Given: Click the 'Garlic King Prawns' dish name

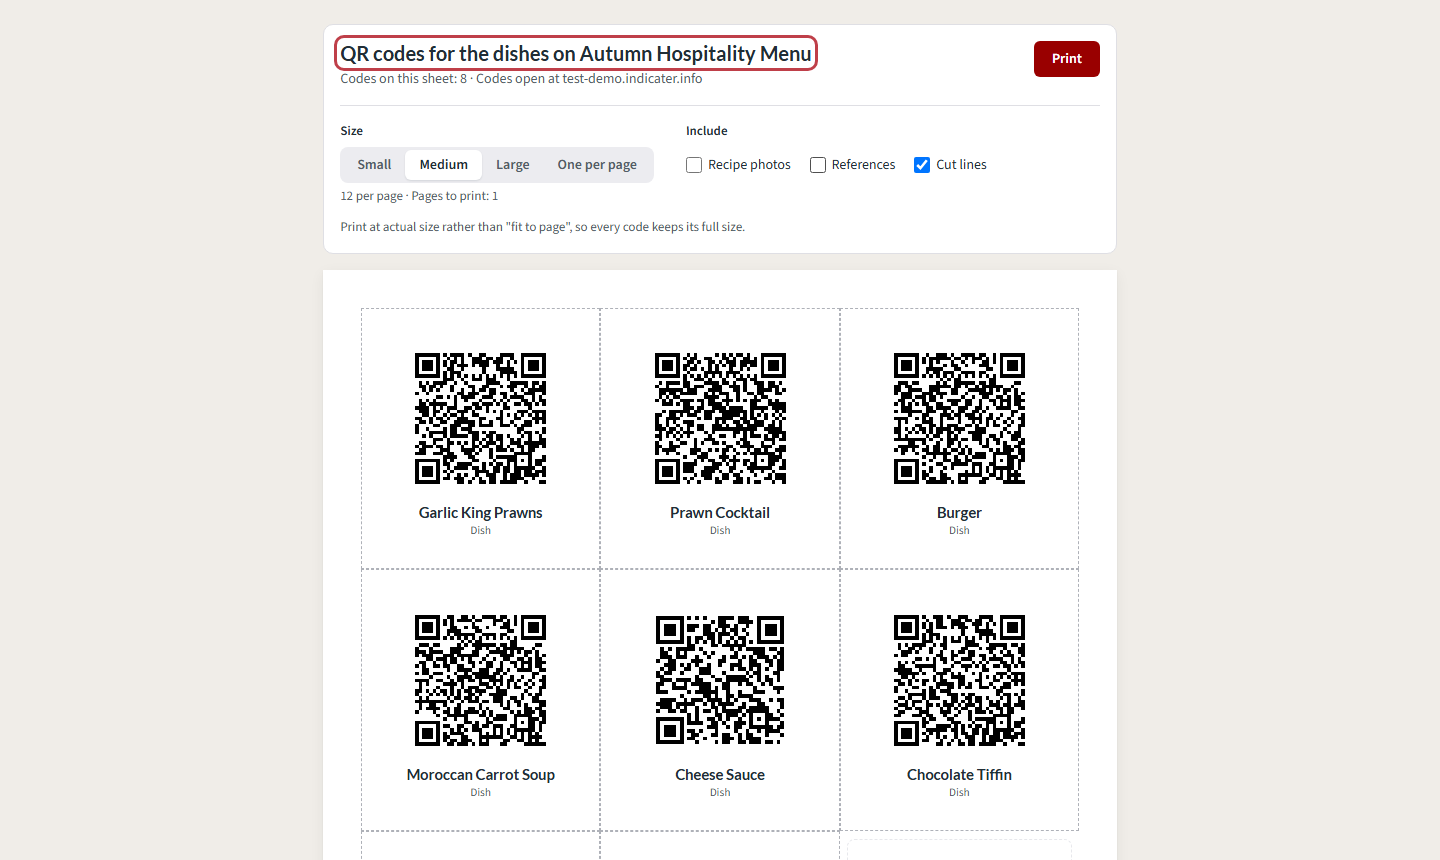Looking at the screenshot, I should (x=481, y=513).
